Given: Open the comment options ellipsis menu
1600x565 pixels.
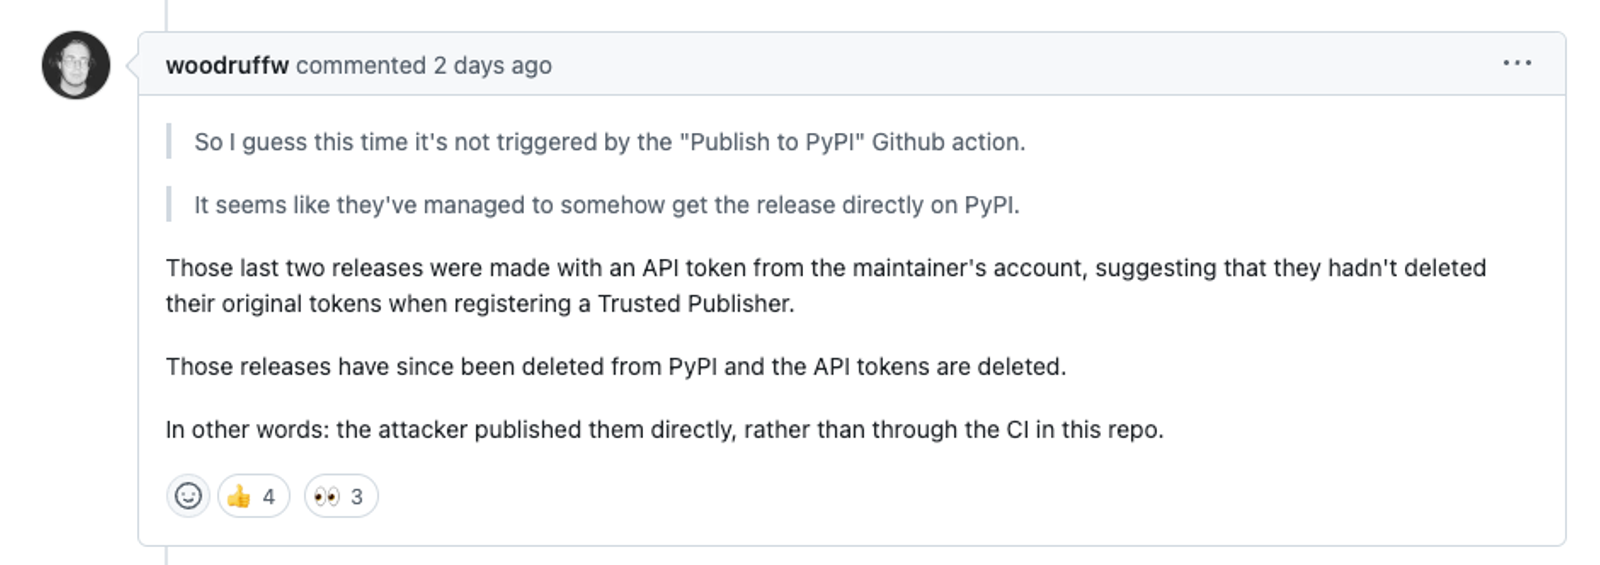Looking at the screenshot, I should (1516, 63).
